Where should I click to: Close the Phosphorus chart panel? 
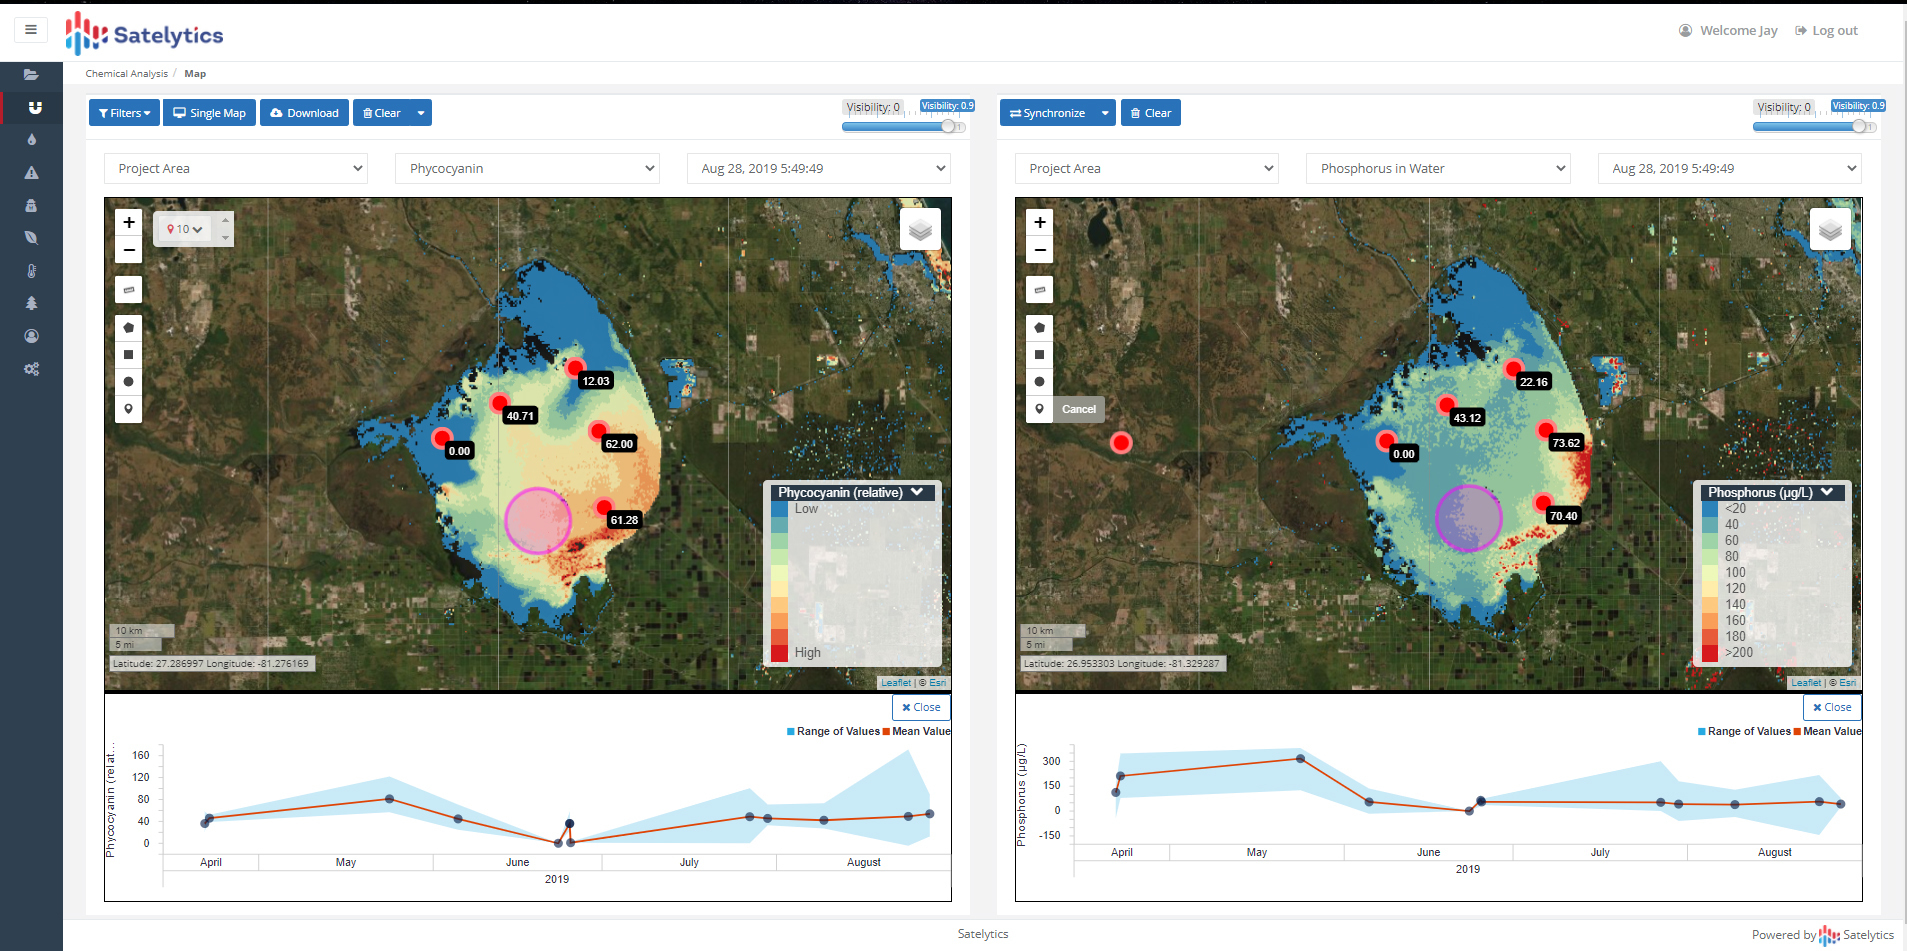click(x=1832, y=707)
